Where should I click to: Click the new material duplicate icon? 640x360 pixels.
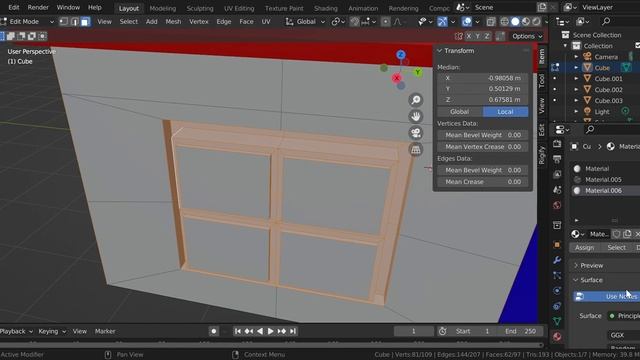tap(627, 234)
